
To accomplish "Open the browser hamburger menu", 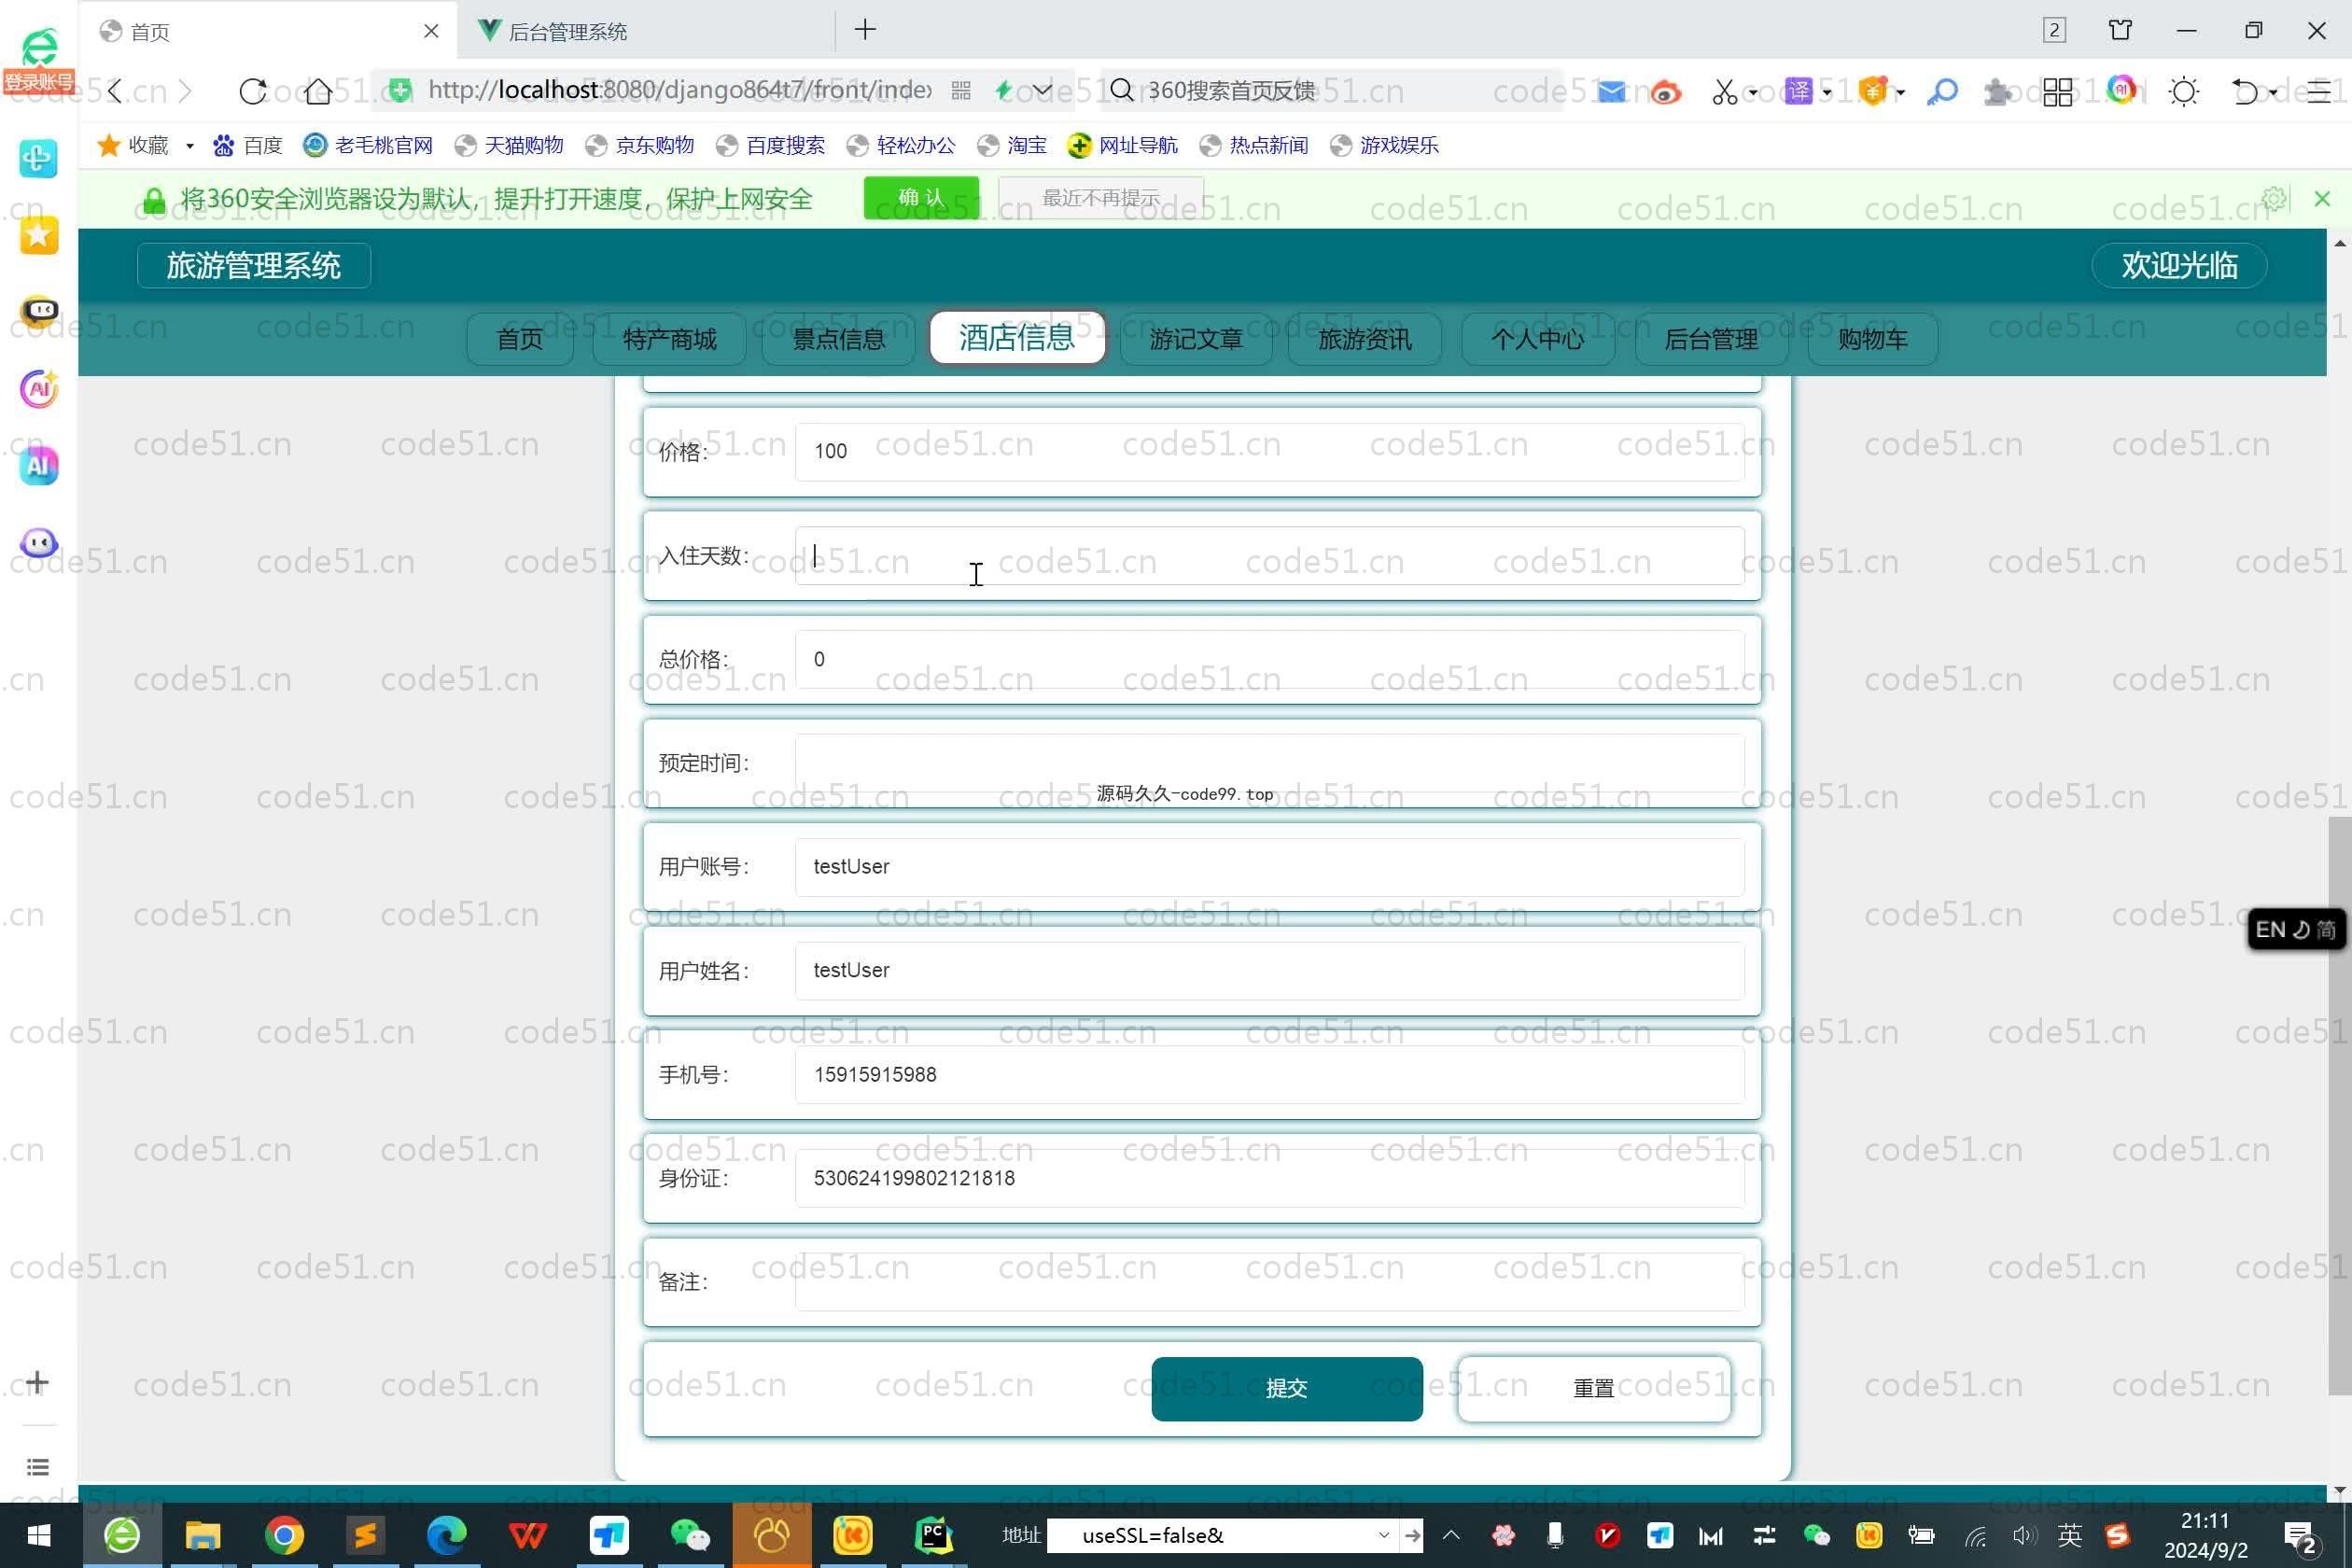I will point(2318,92).
